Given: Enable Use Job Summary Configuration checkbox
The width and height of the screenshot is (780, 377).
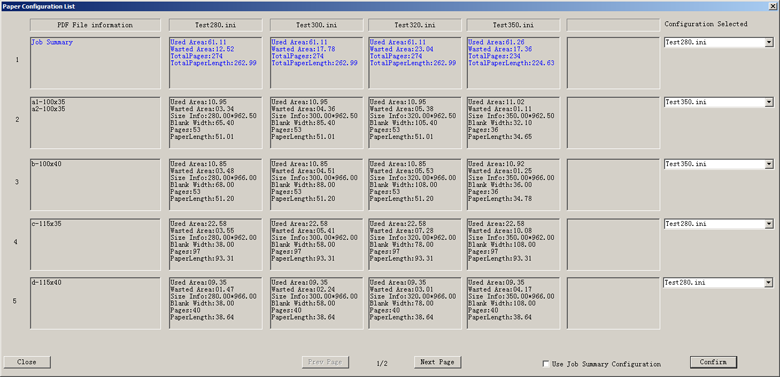Looking at the screenshot, I should coord(546,364).
